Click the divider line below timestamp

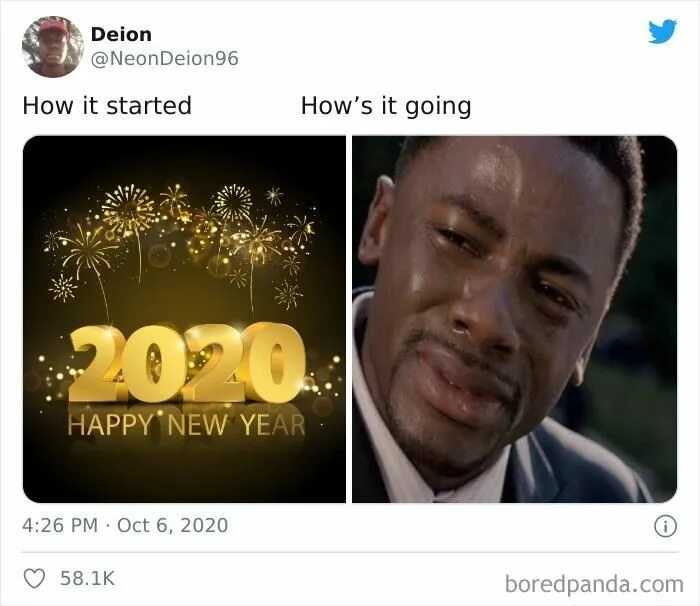click(x=350, y=552)
